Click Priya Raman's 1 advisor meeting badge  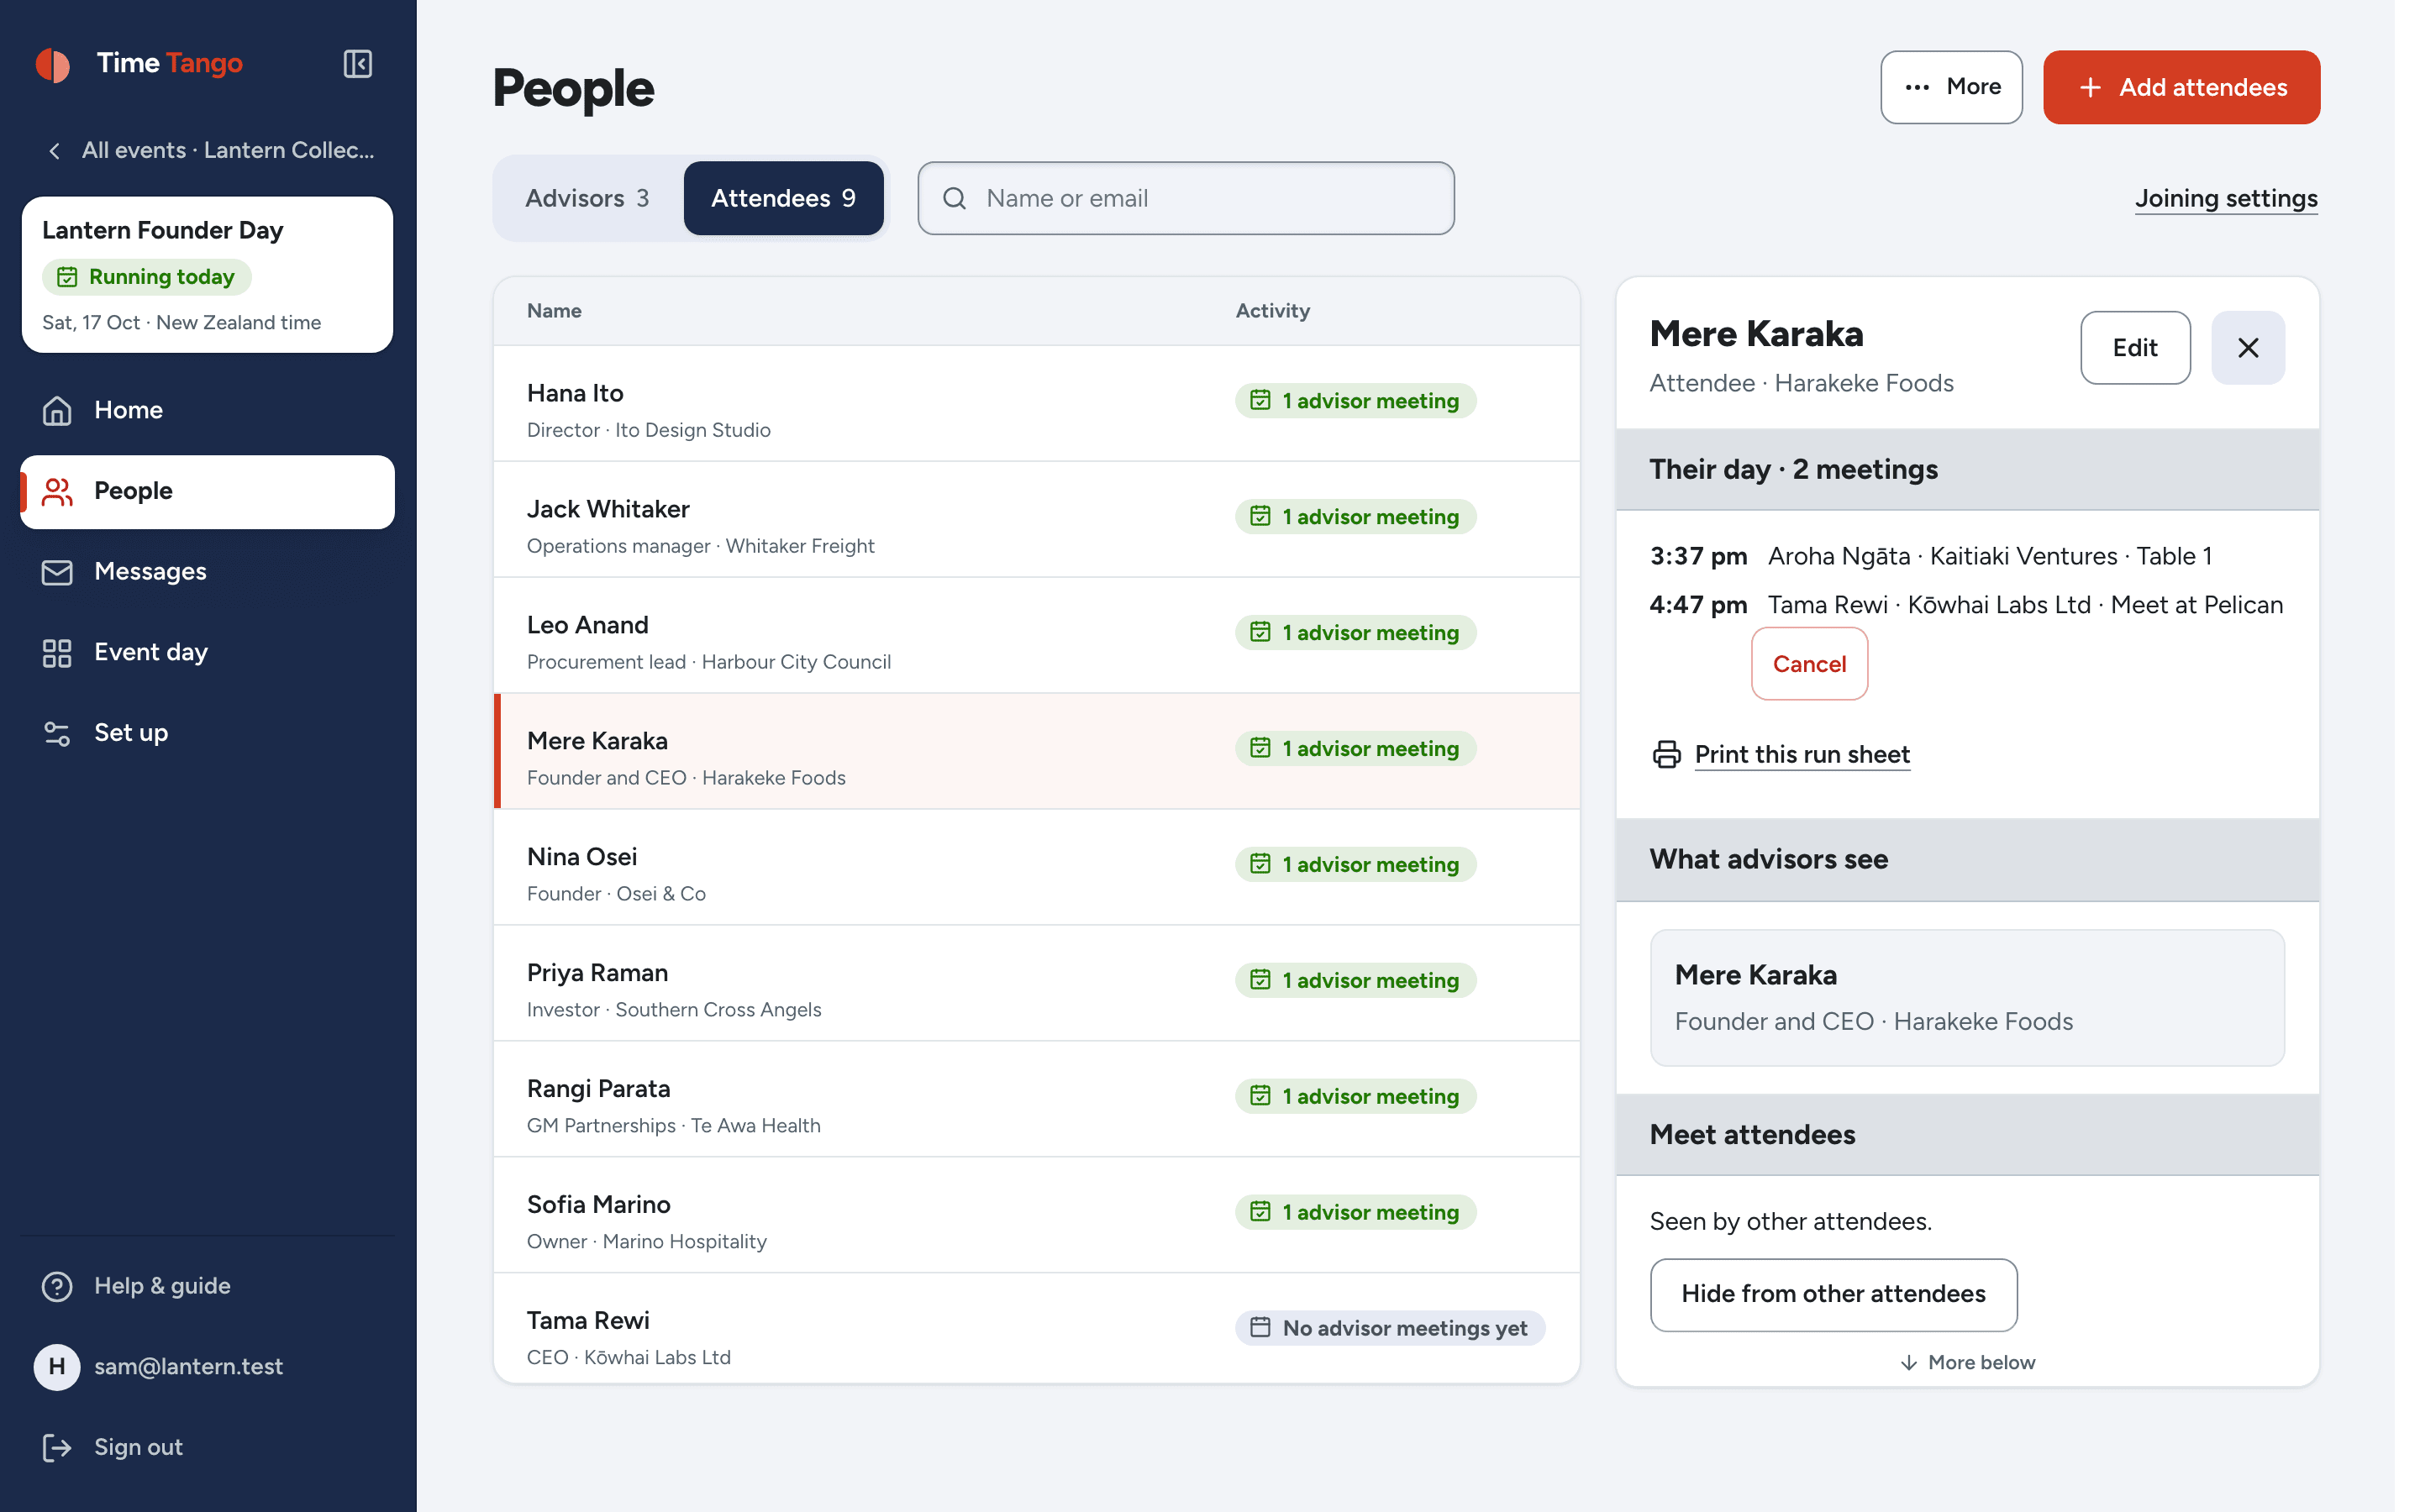click(1355, 980)
